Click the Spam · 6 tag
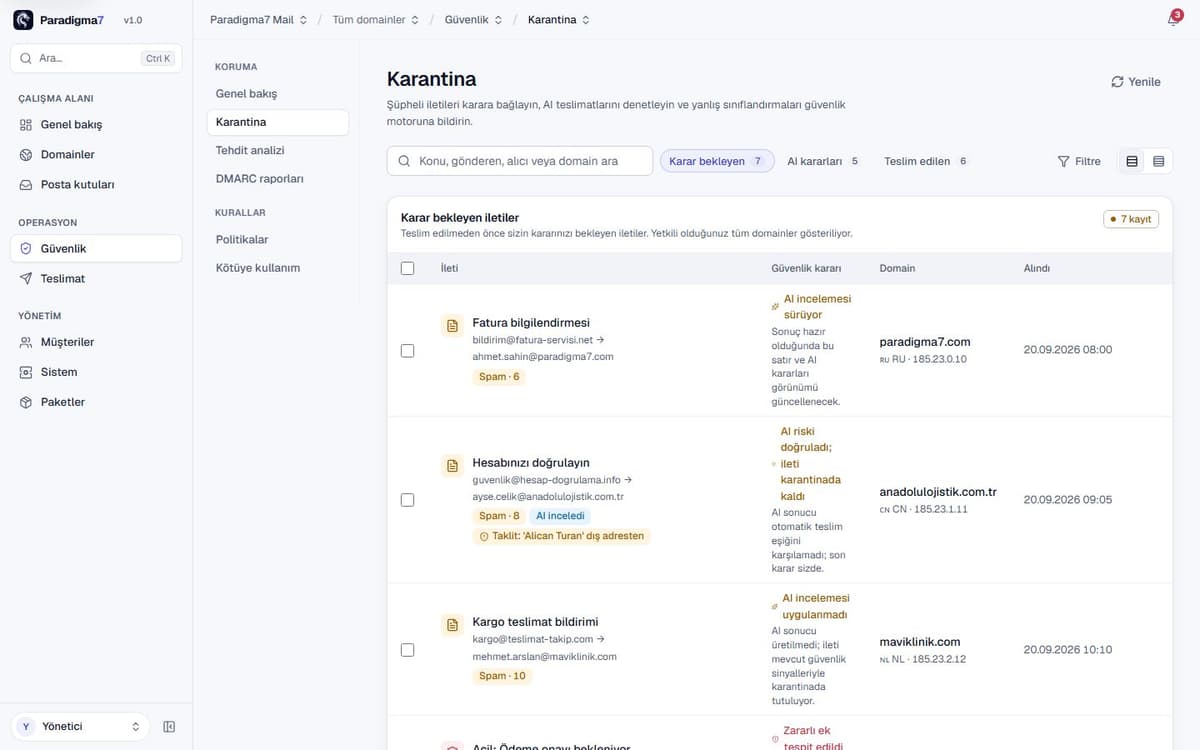The width and height of the screenshot is (1200, 750). point(499,377)
